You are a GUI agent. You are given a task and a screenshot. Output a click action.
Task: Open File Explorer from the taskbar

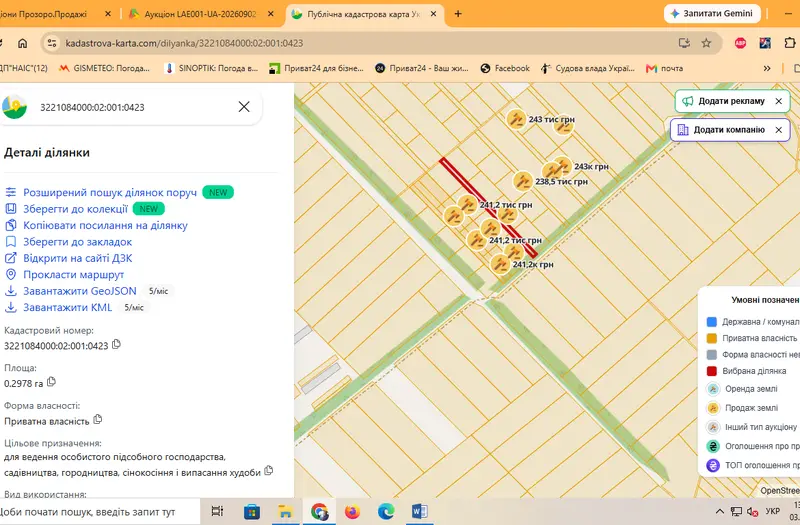pyautogui.click(x=285, y=511)
